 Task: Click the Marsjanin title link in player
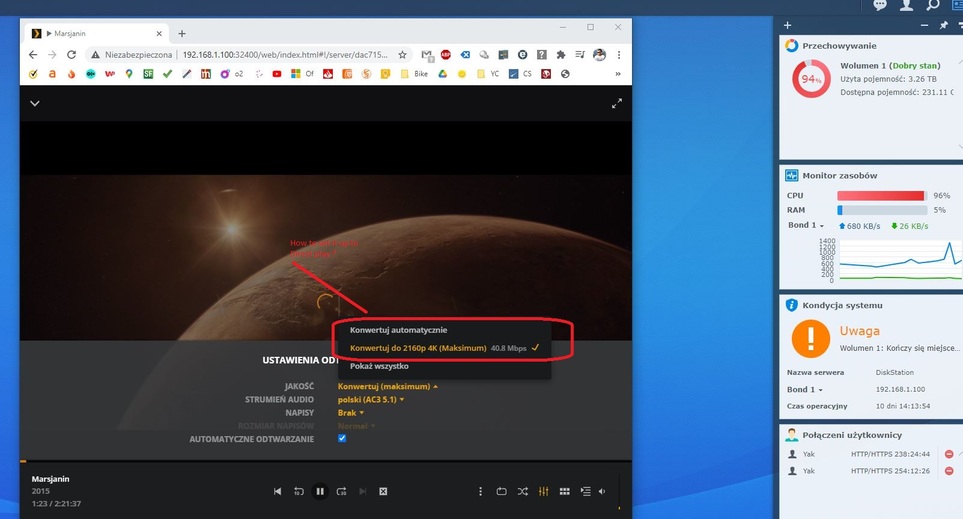[50, 479]
